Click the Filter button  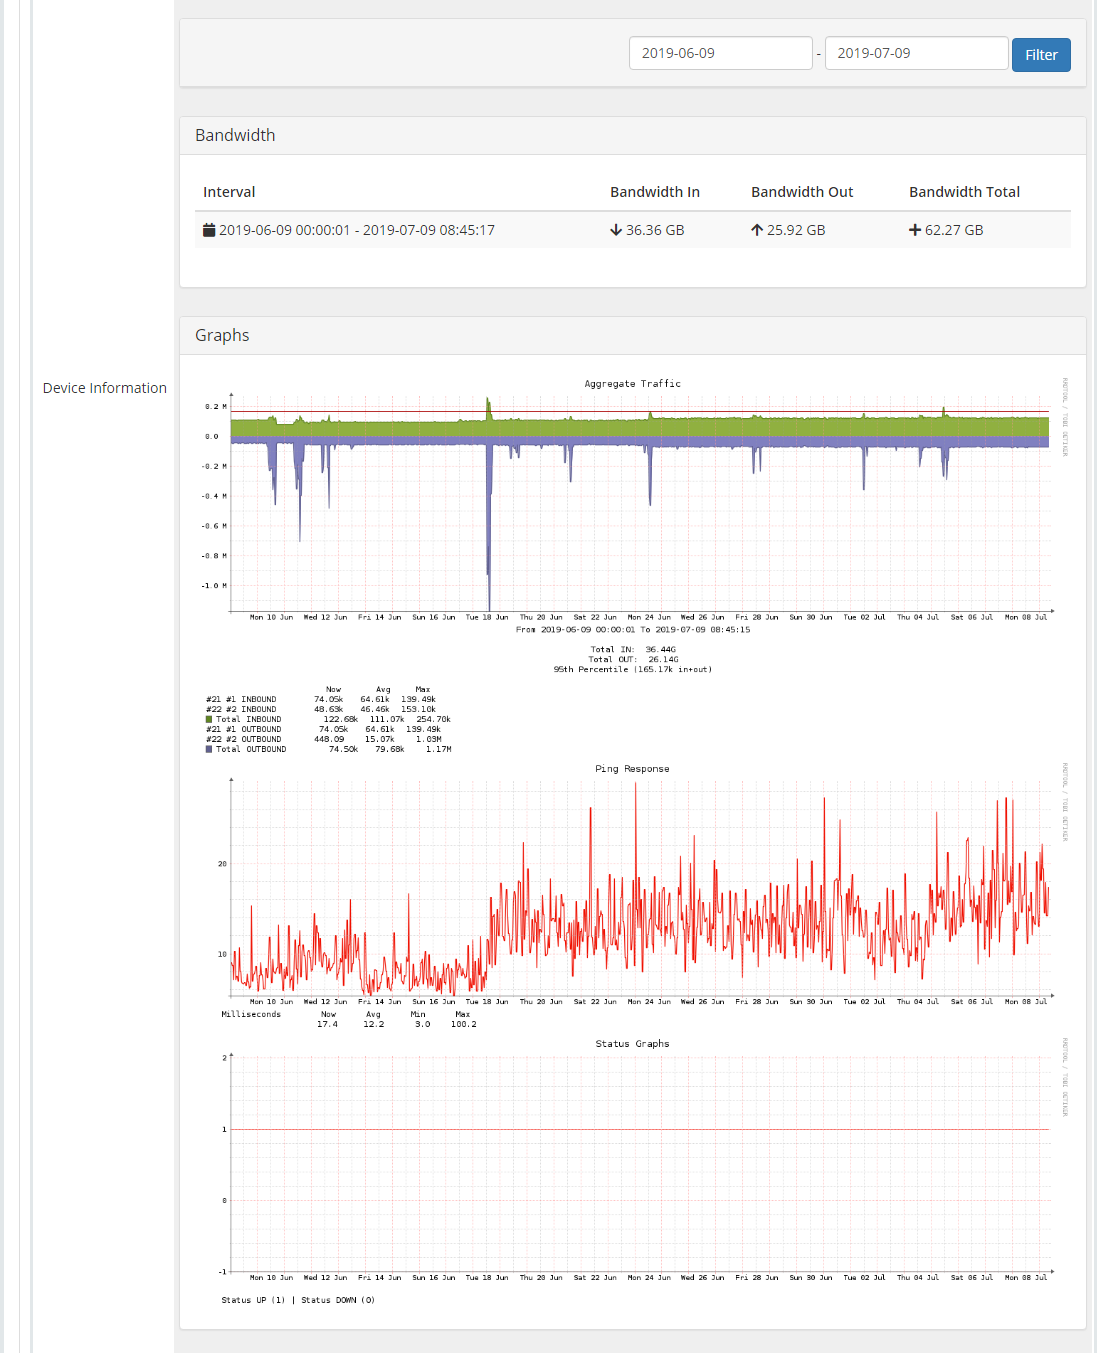[1041, 55]
